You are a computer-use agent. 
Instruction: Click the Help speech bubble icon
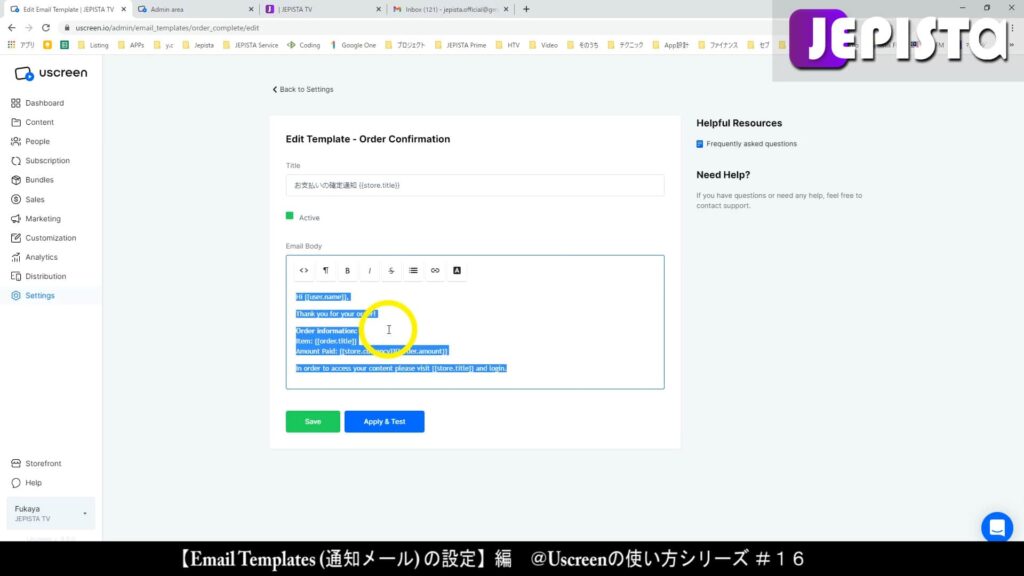click(16, 483)
